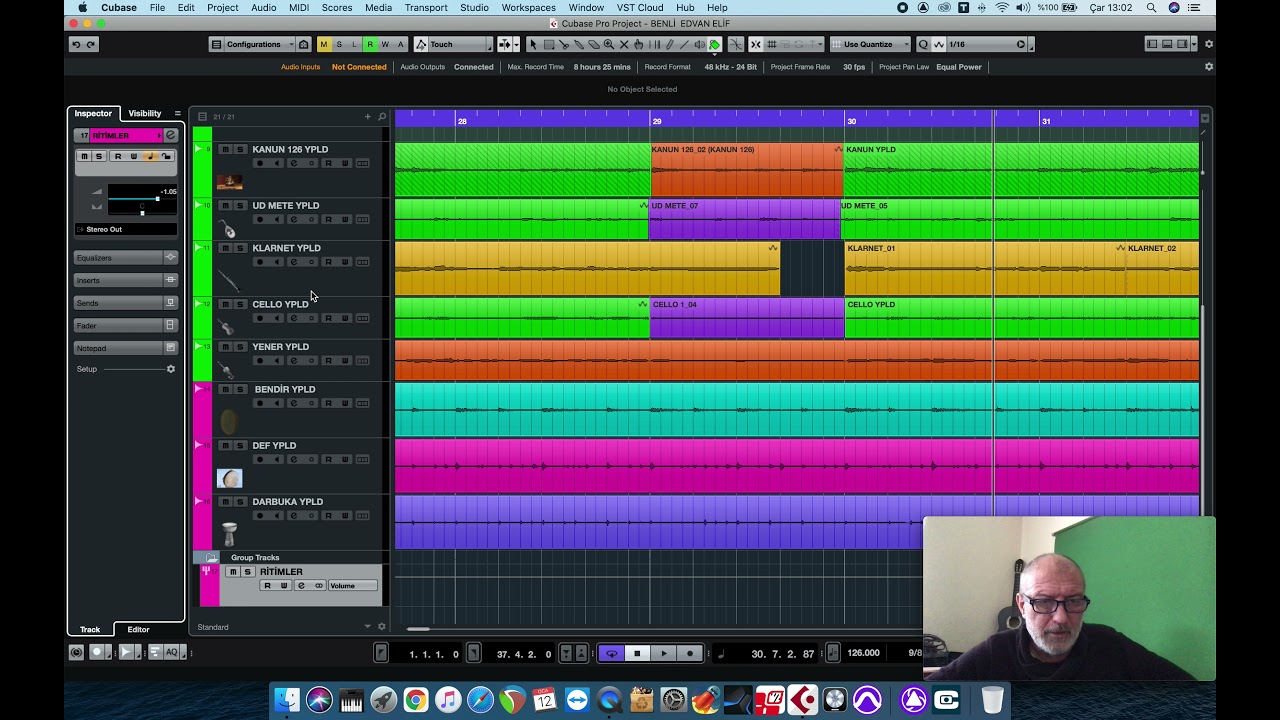Viewport: 1280px width, 720px height.
Task: Freeze the BENDİR YPLD track channel
Action: (x=311, y=403)
